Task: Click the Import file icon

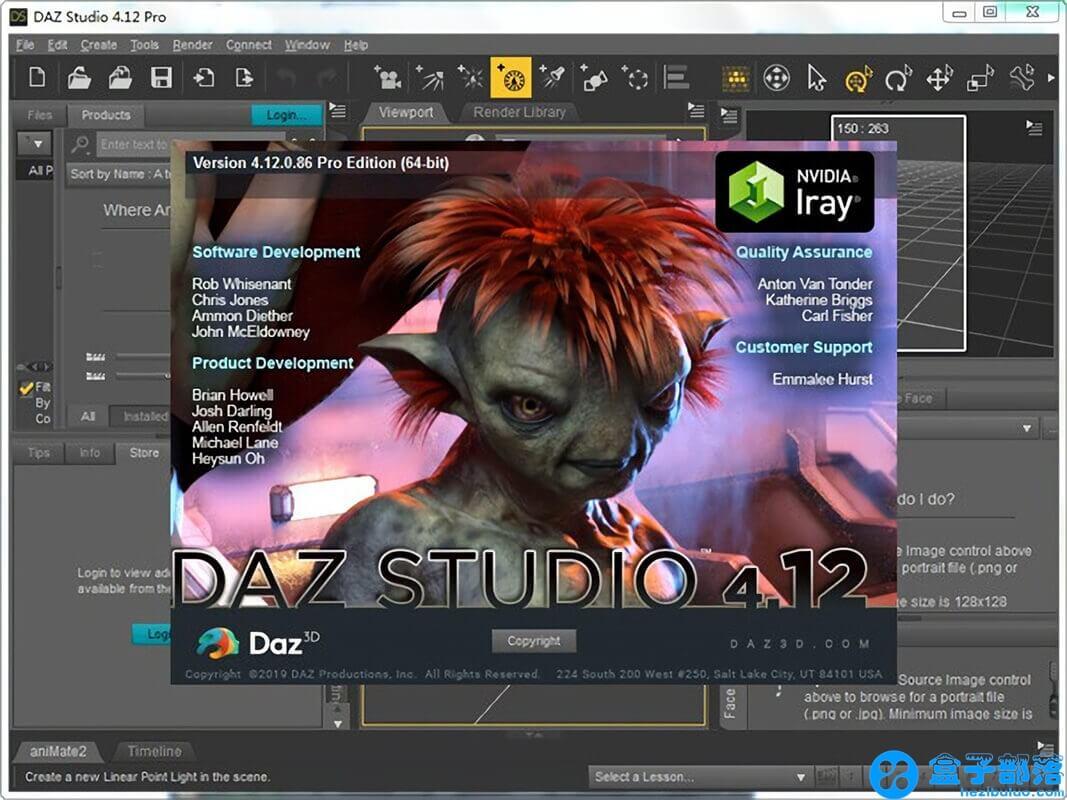Action: [x=203, y=77]
